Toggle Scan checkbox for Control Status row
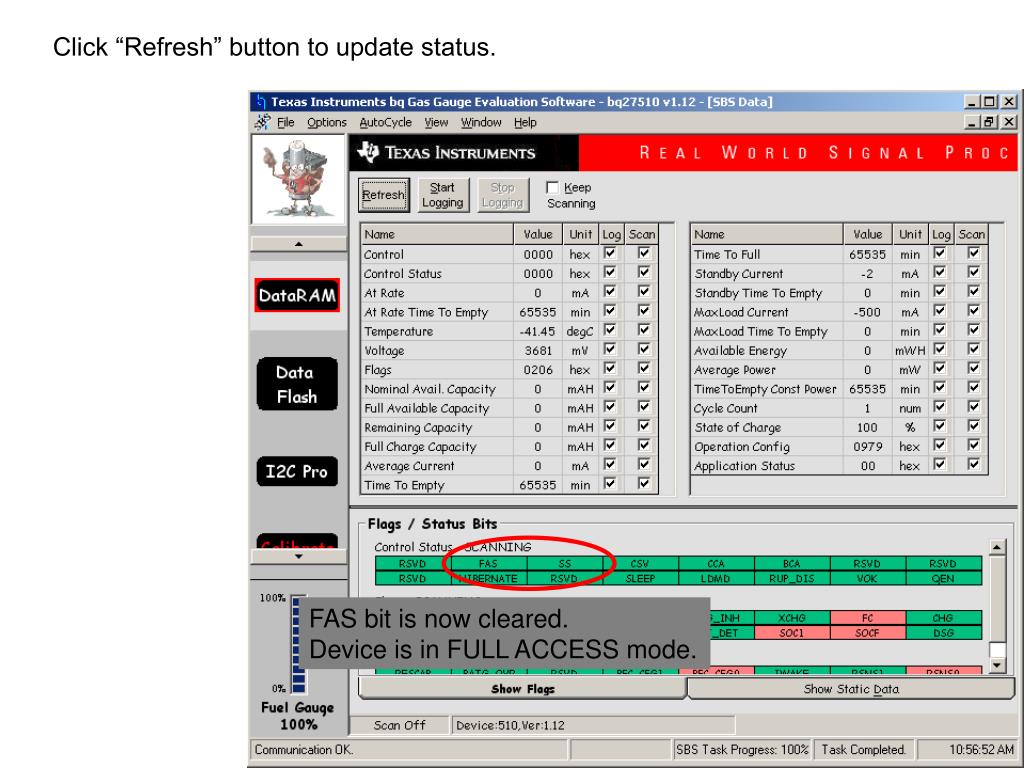 pyautogui.click(x=644, y=272)
